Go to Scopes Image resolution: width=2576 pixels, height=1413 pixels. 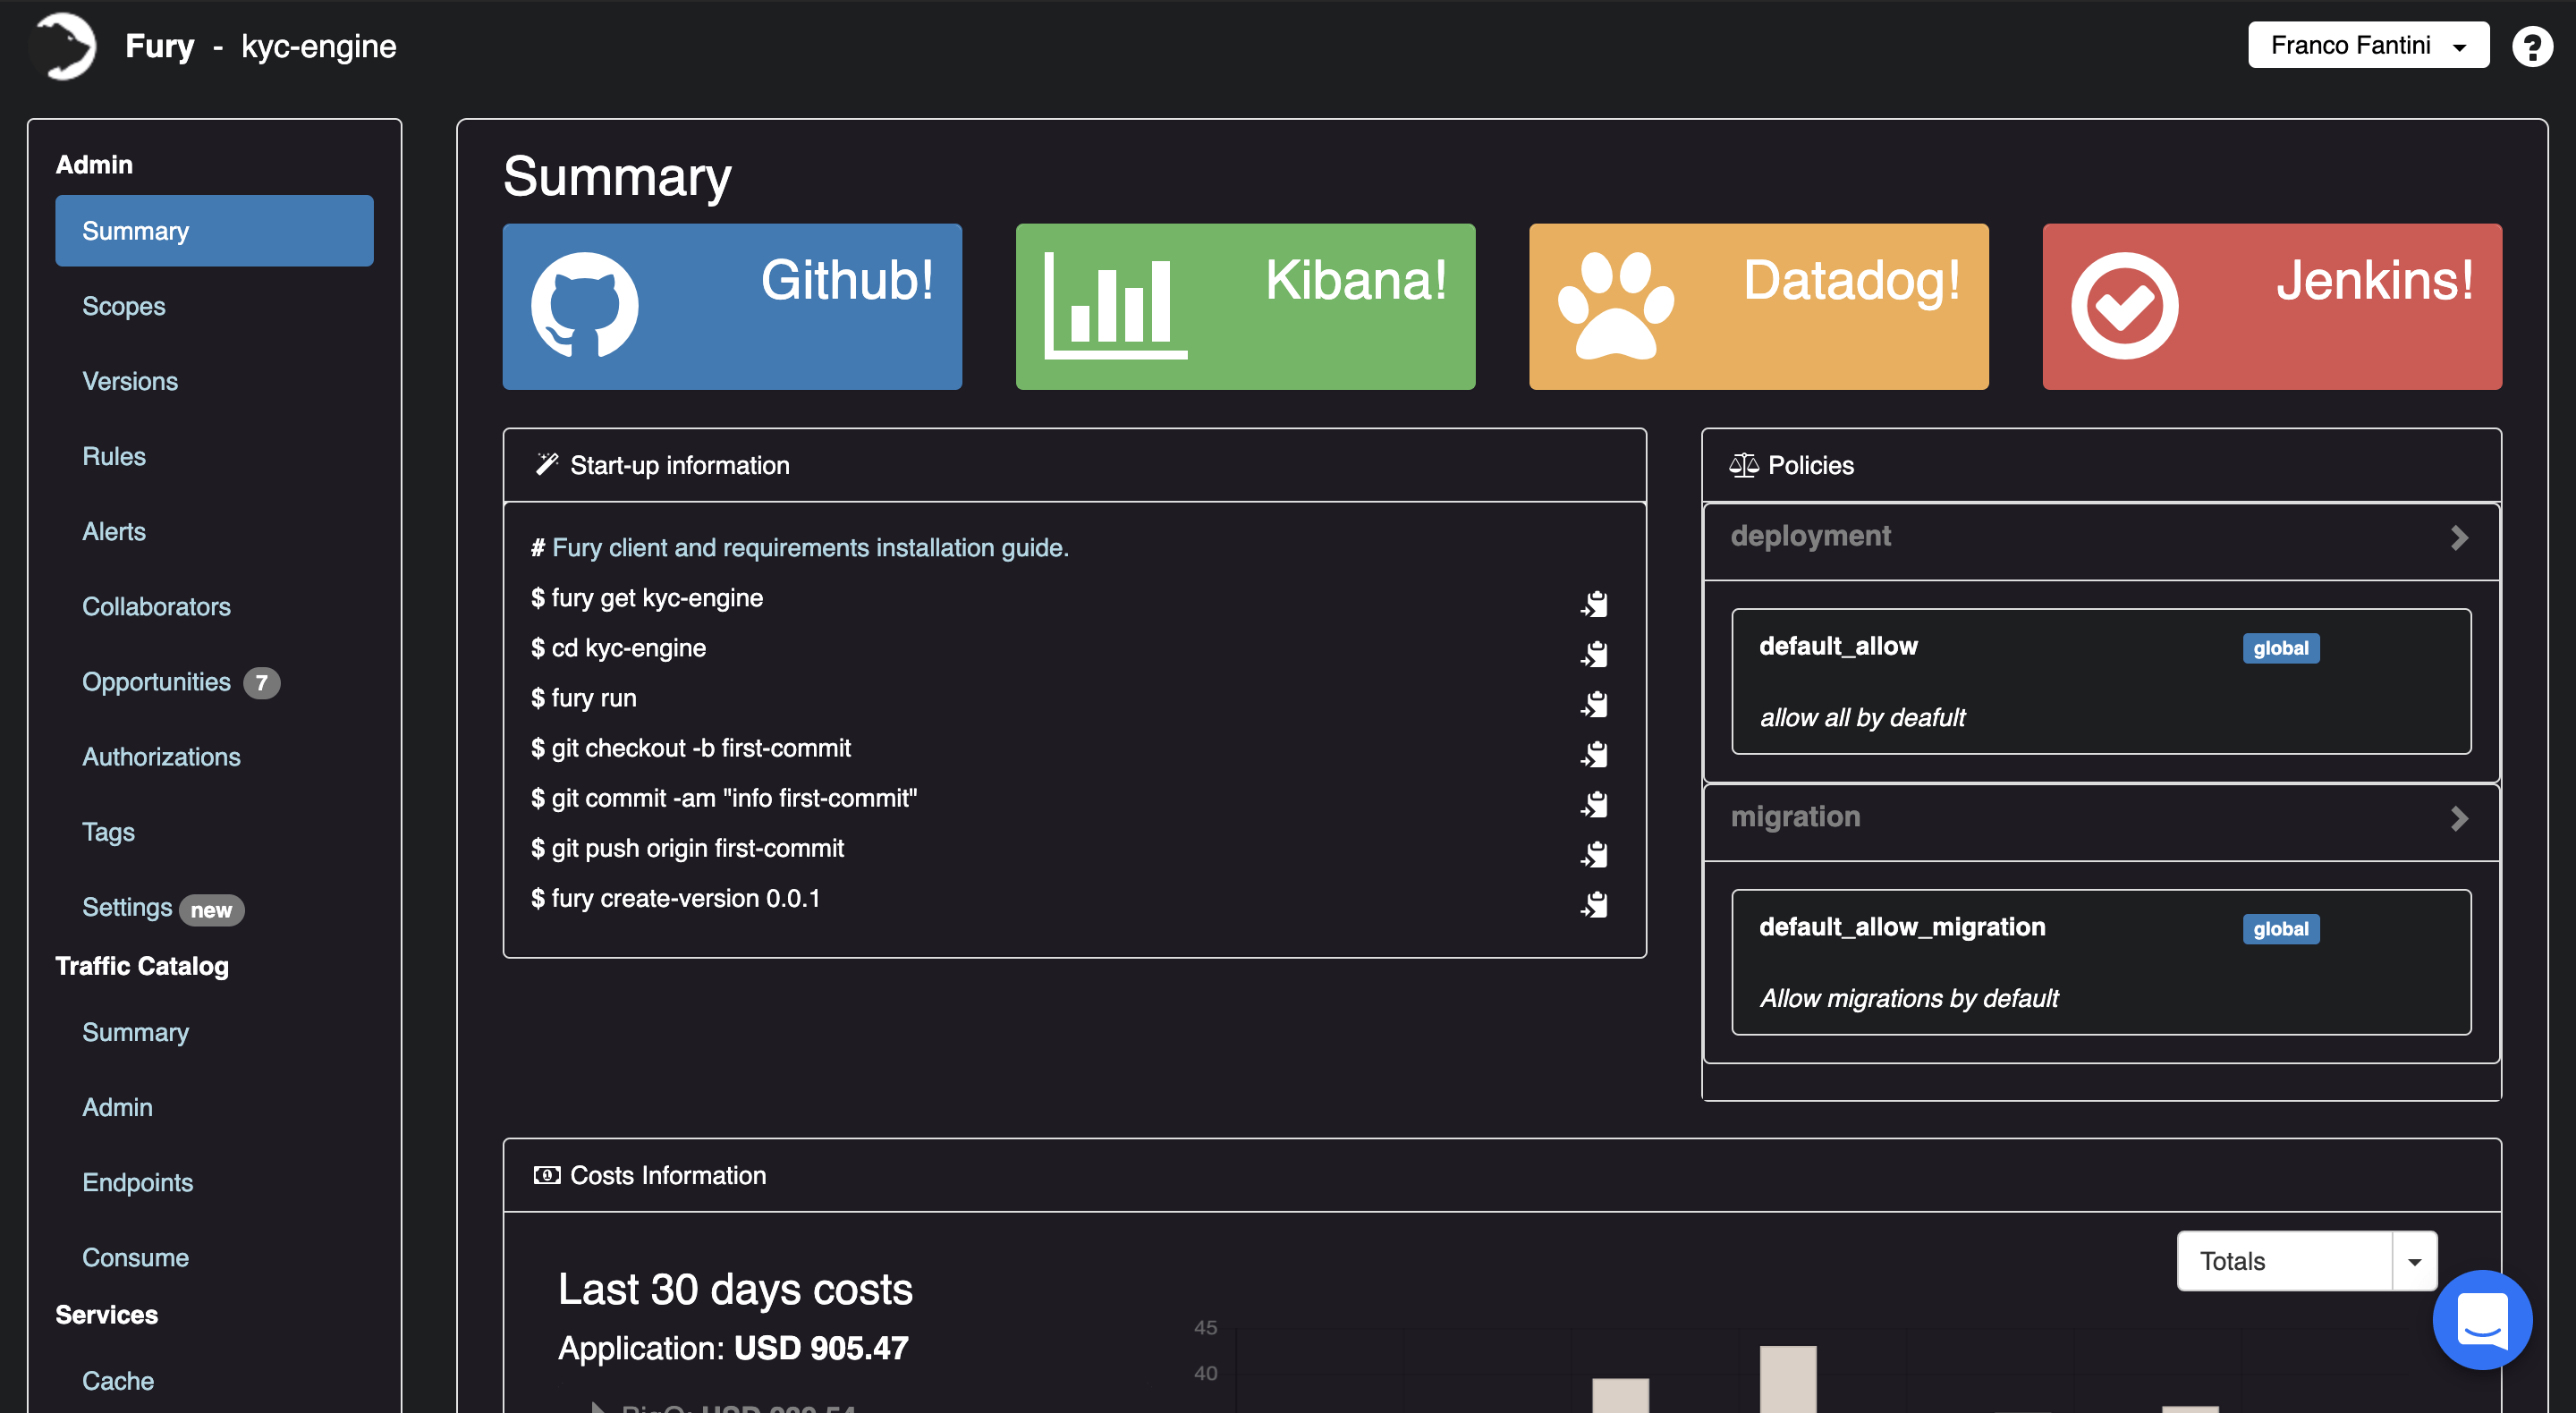click(124, 306)
